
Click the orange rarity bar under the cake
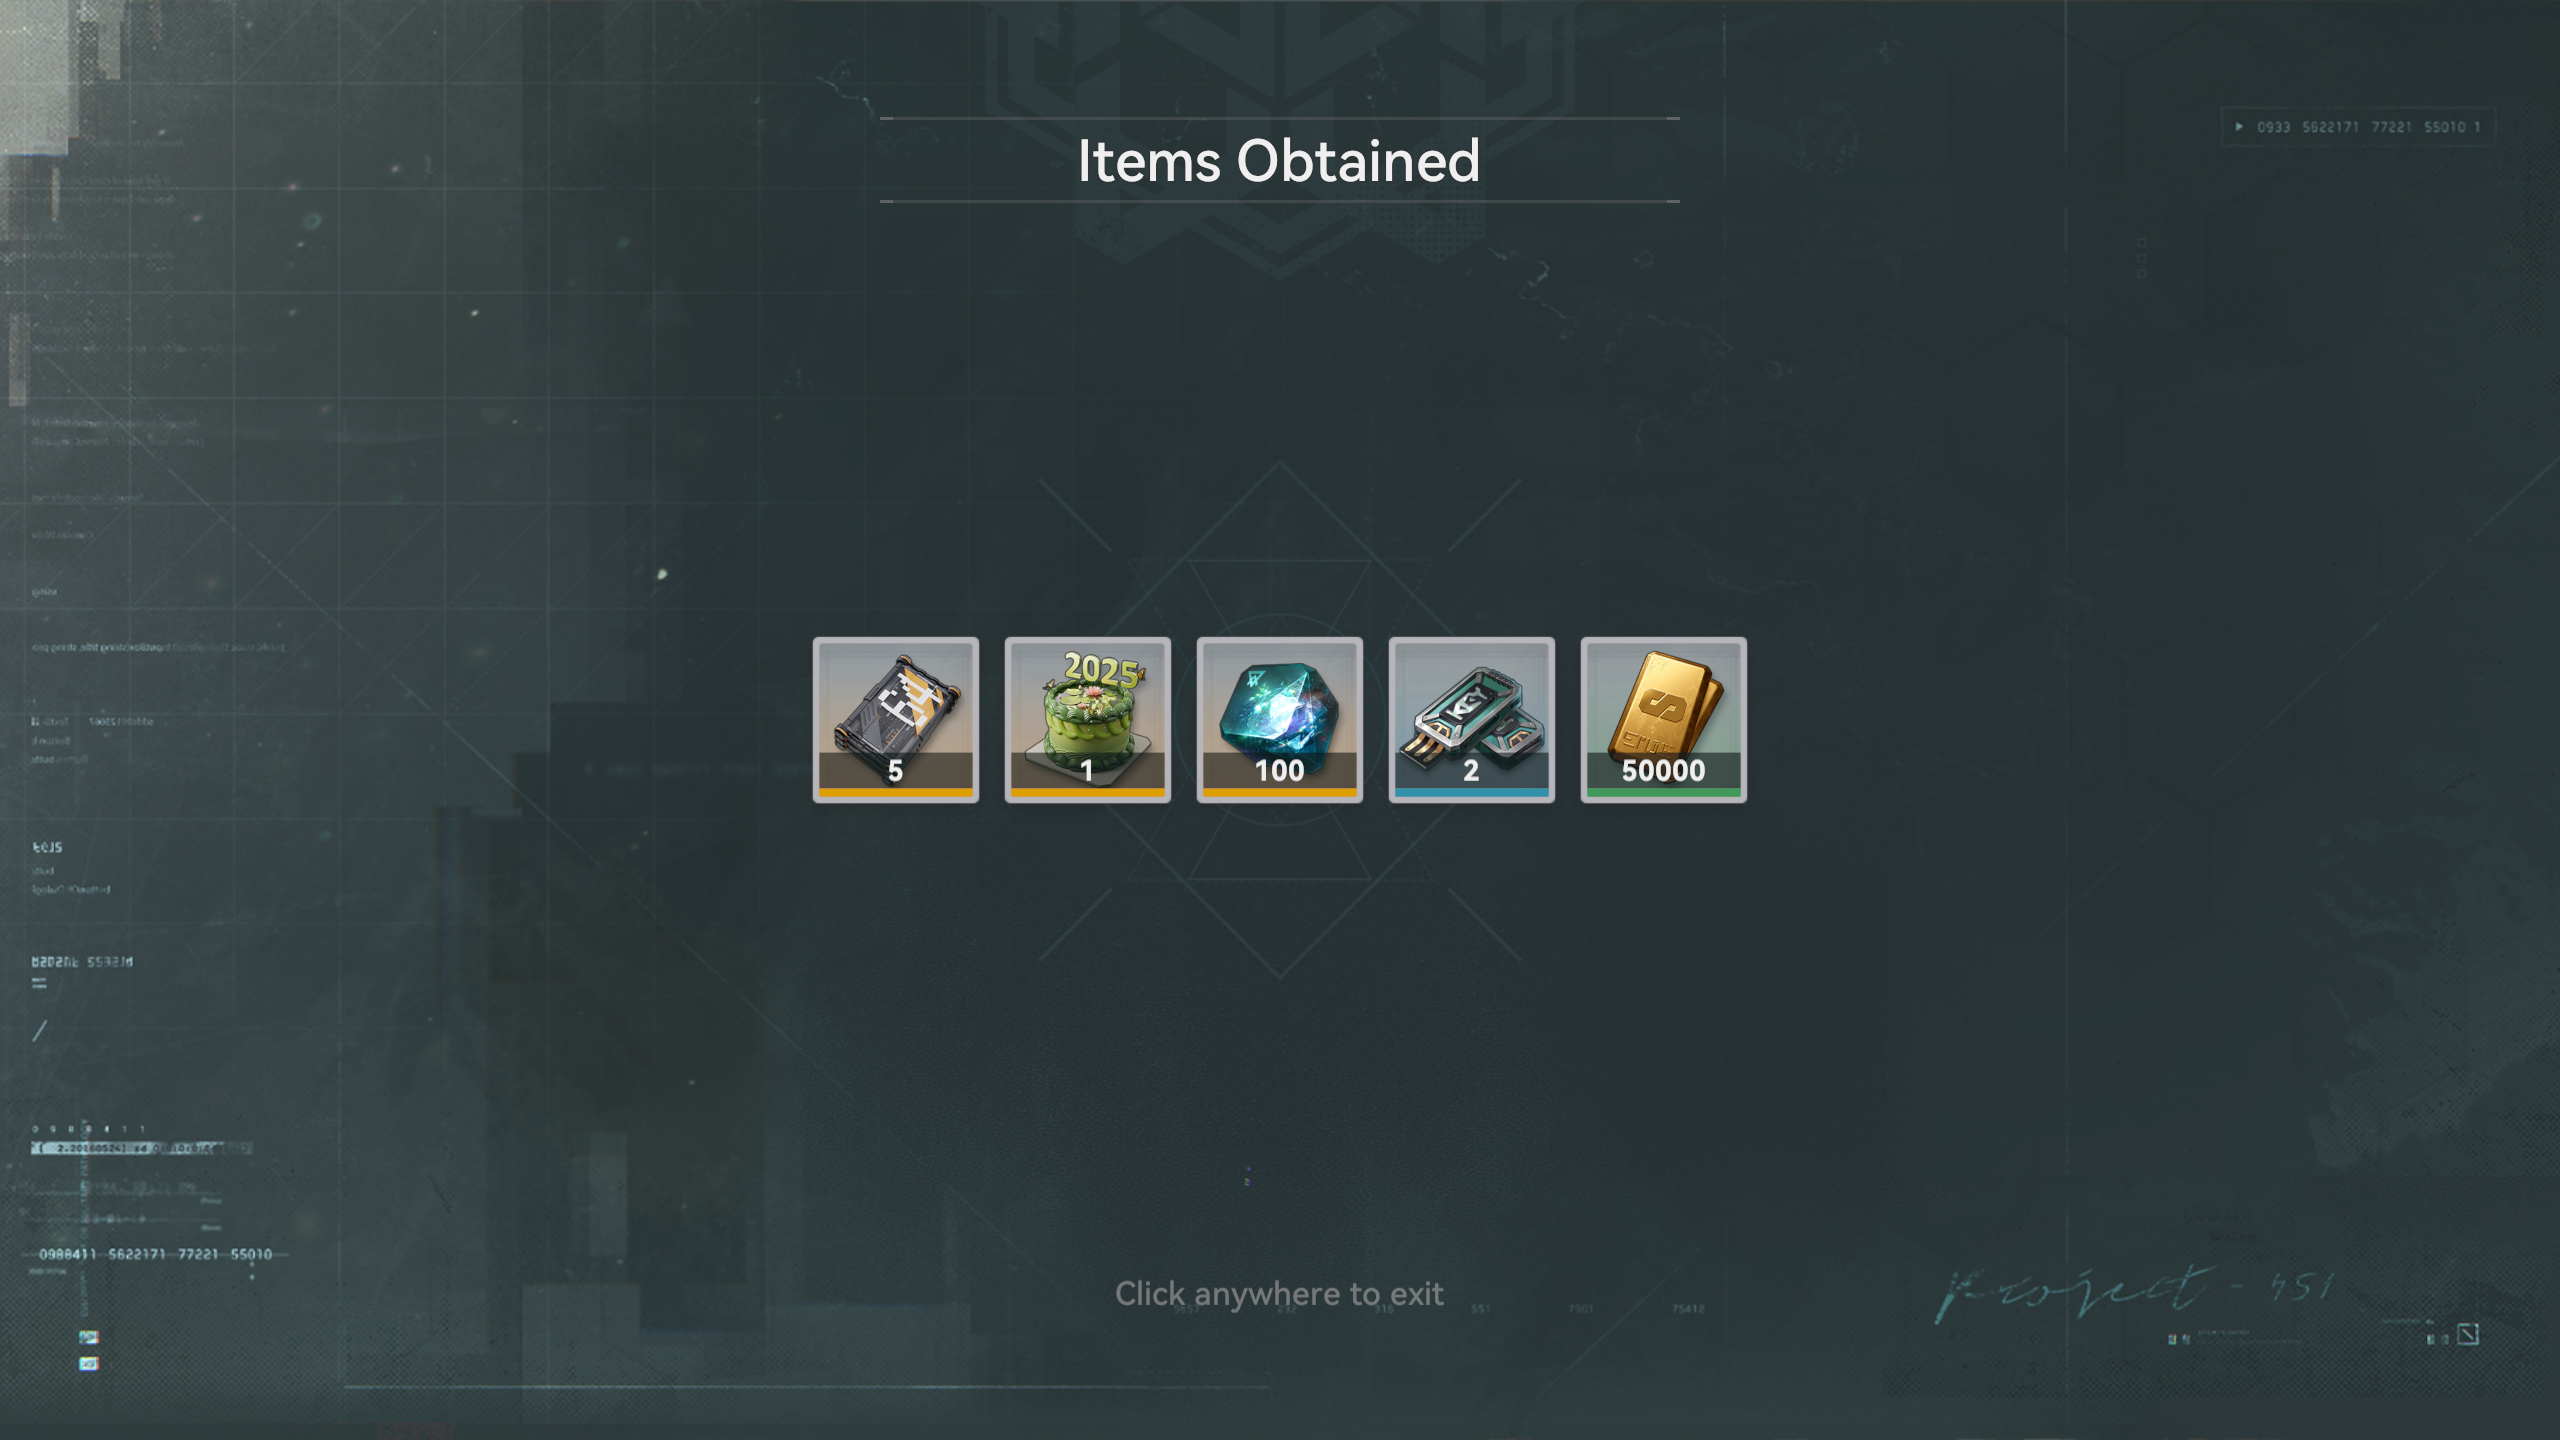click(x=1087, y=793)
